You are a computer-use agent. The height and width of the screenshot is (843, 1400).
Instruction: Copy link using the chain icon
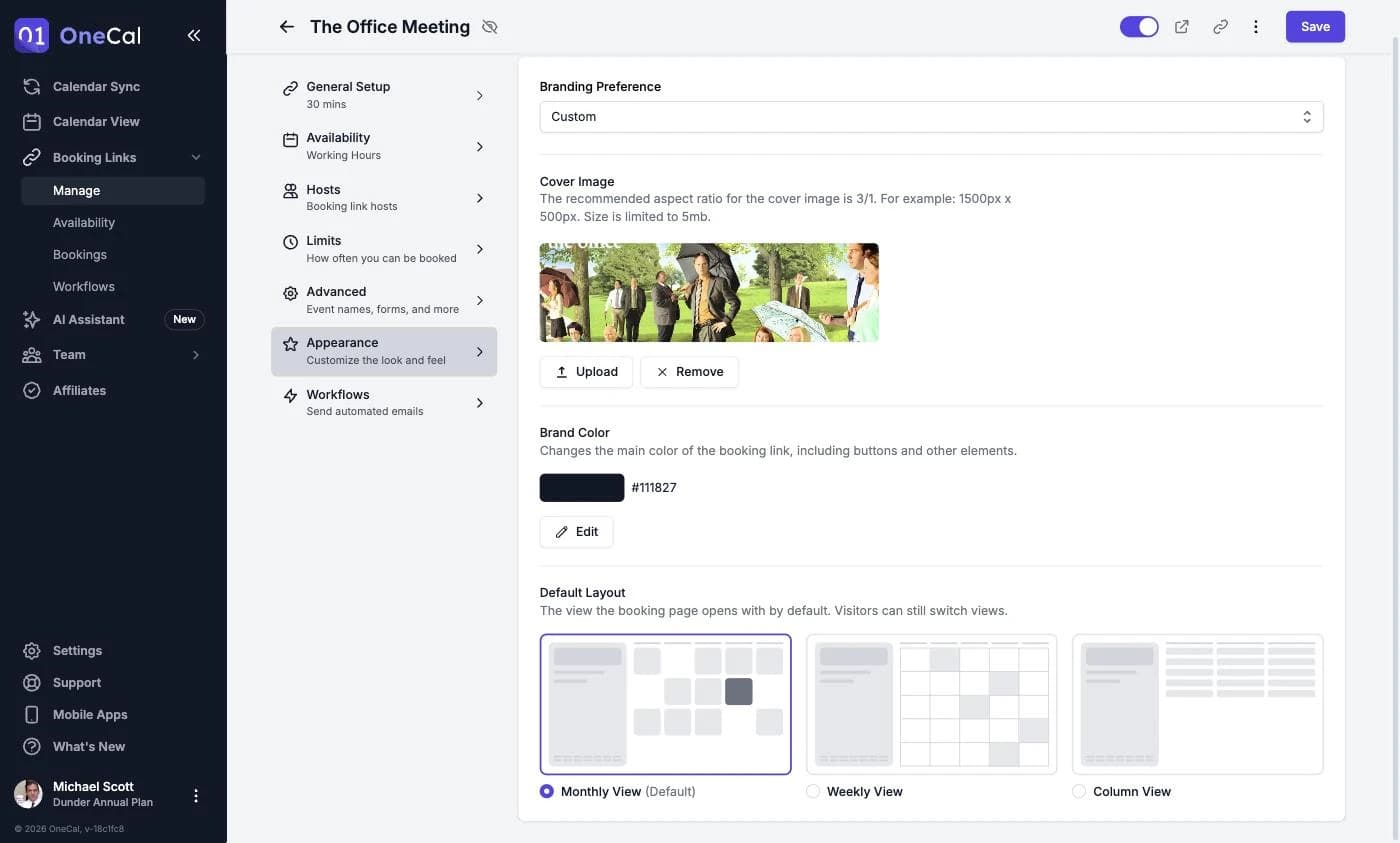1220,27
